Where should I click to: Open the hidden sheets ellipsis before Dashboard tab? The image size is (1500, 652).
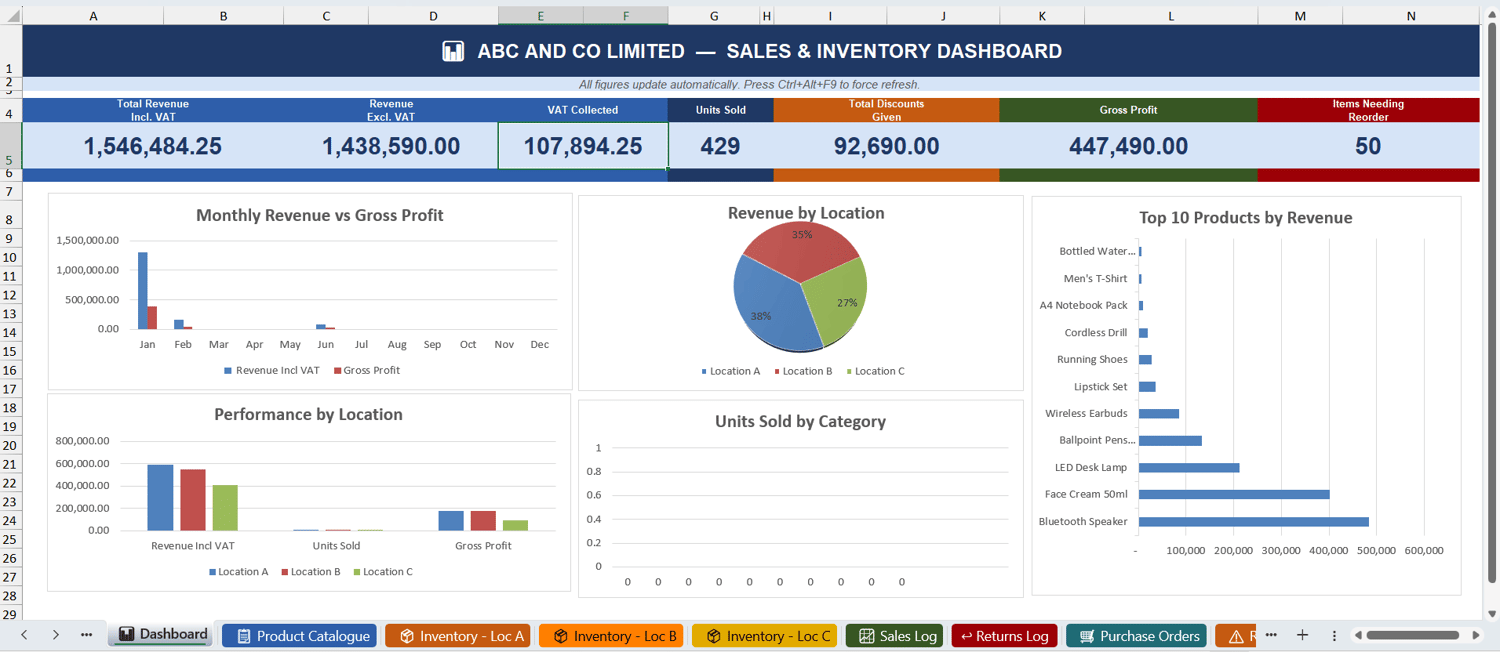tap(87, 635)
